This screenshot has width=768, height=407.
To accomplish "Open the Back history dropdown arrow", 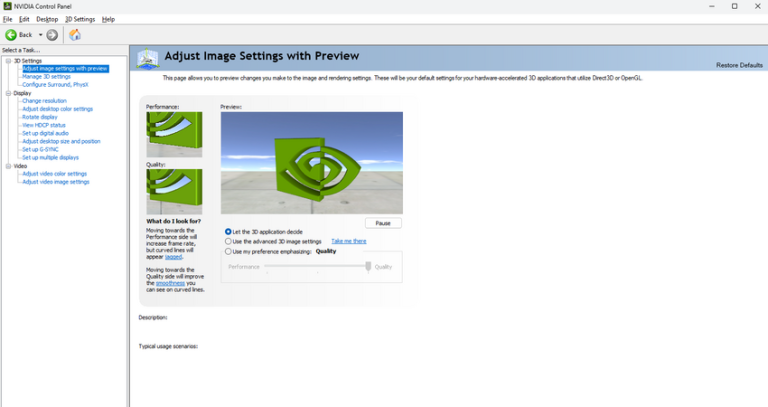I will point(41,35).
